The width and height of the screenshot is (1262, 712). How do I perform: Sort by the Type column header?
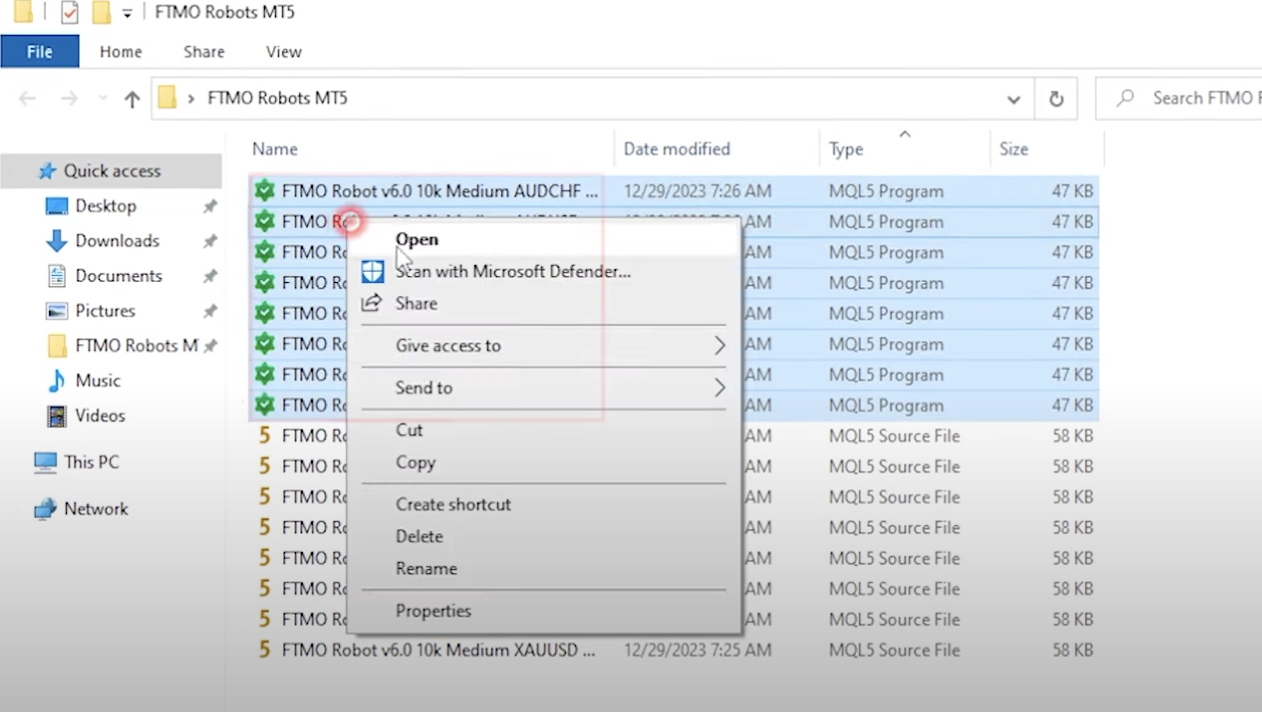click(x=846, y=149)
